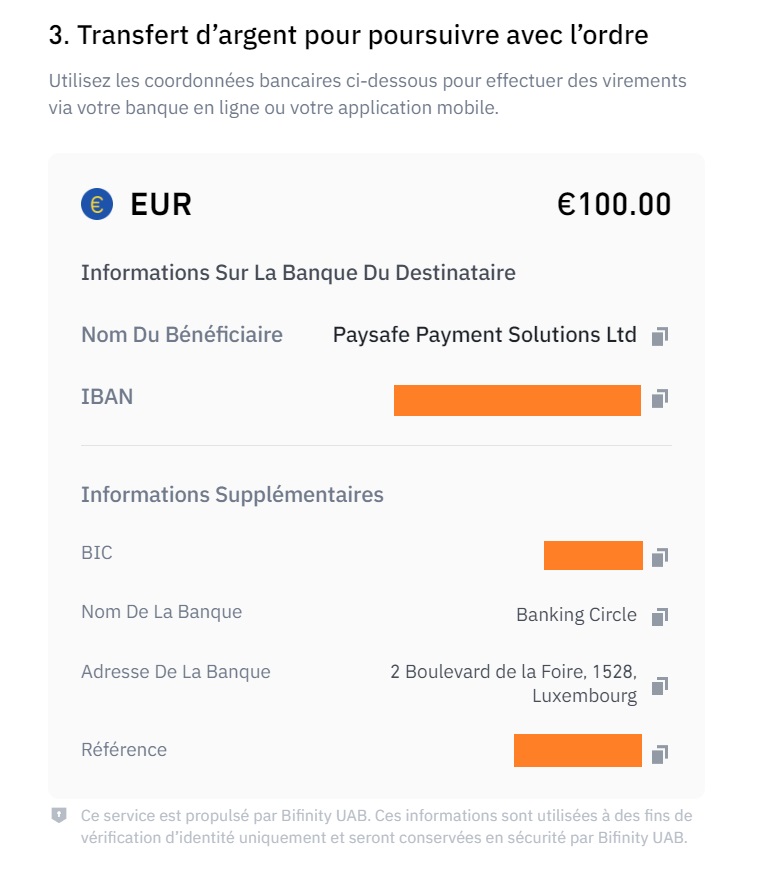760x871 pixels.
Task: Click the Transfert d'argent step heading
Action: tap(348, 35)
